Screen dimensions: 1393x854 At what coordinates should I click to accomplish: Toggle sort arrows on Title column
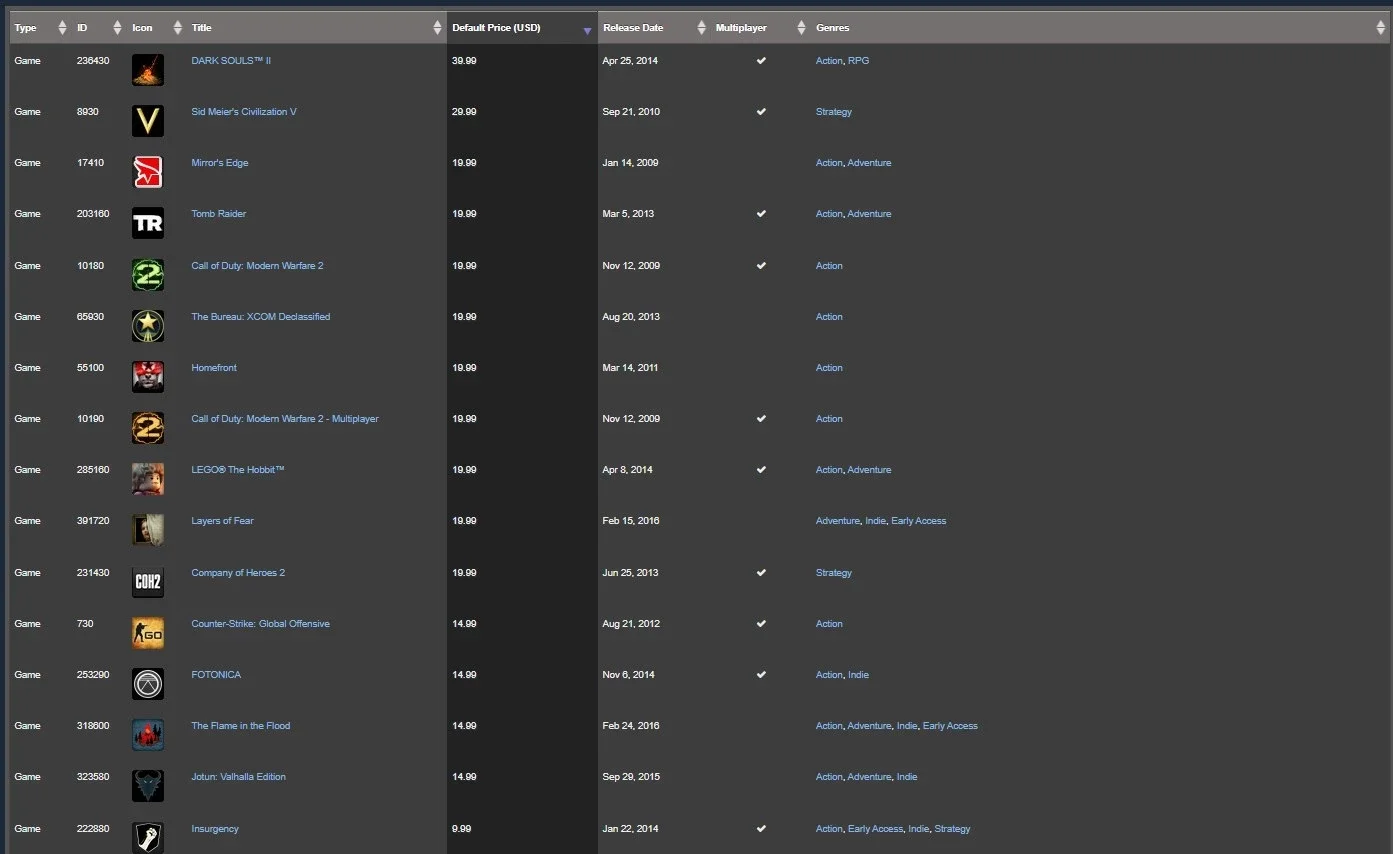point(437,28)
